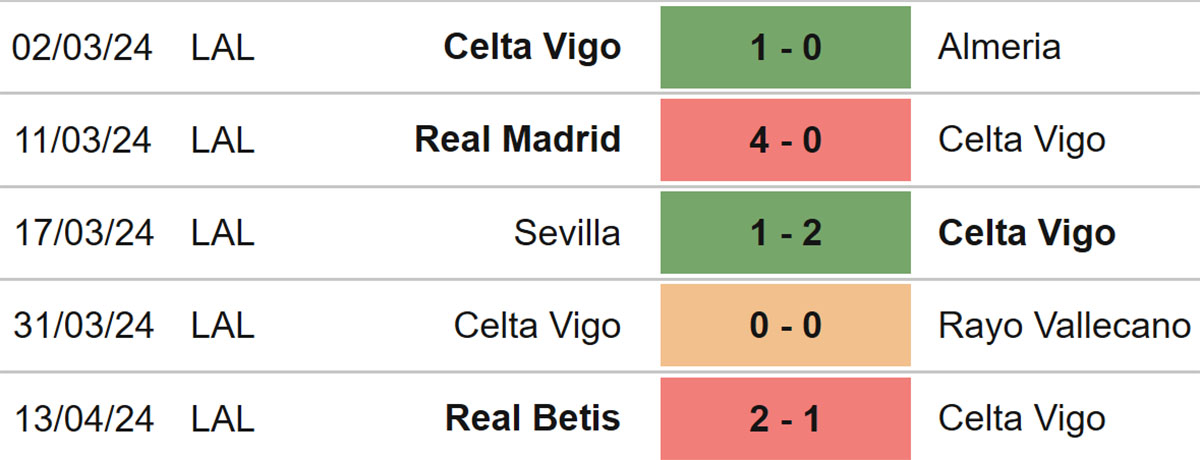Viewport: 1200px width, 460px height.
Task: Select Celta Vigo in the Real Madrid row
Action: coord(1022,140)
